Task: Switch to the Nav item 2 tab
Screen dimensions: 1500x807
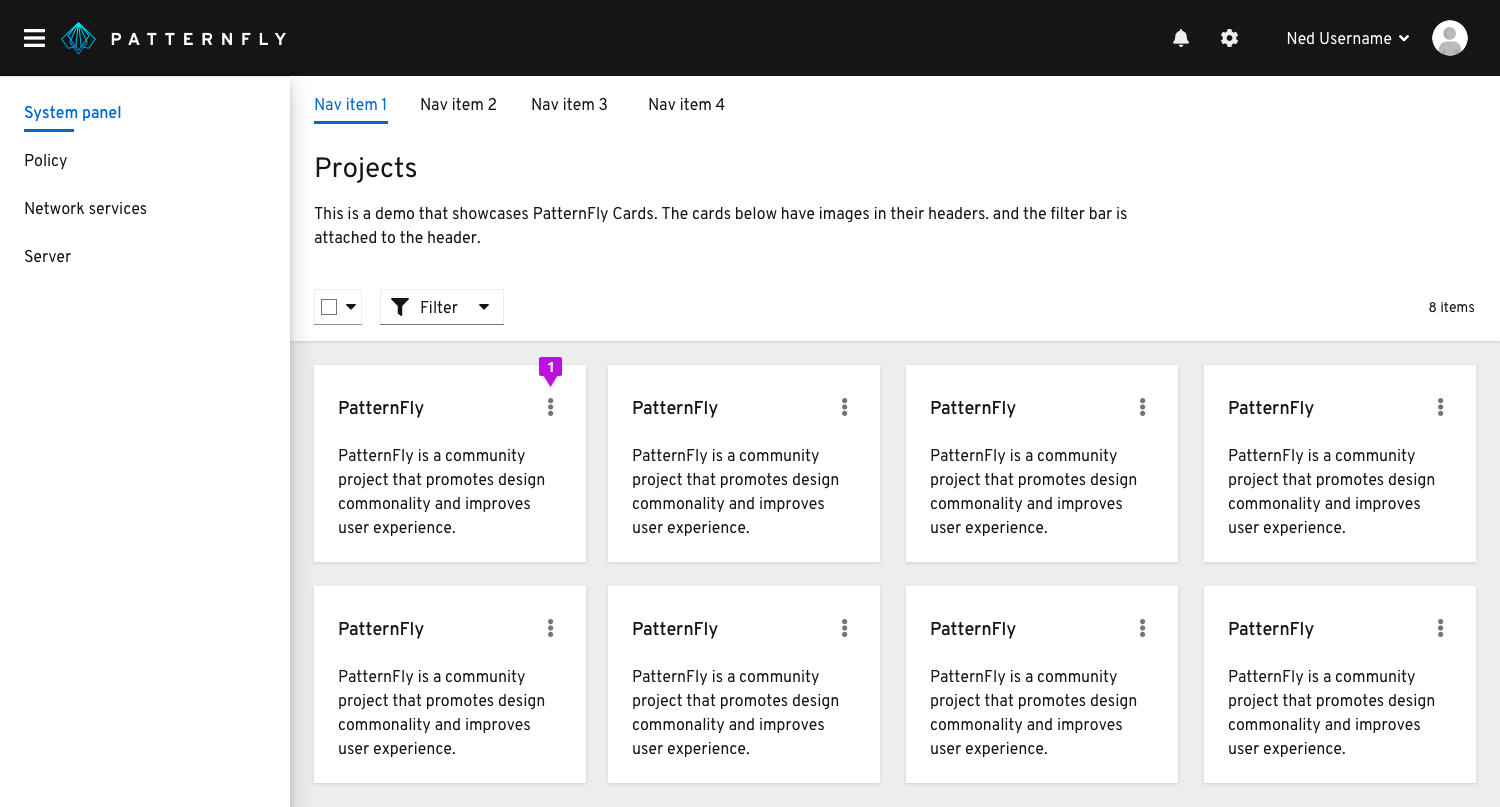Action: pos(459,105)
